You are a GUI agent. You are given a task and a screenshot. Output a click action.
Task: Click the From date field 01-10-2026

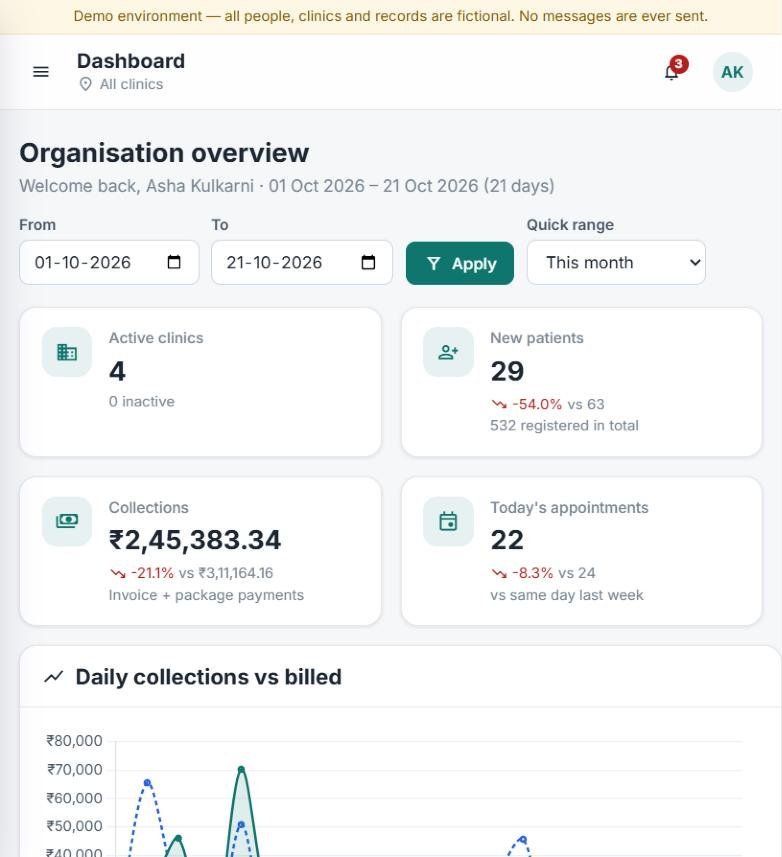pos(109,262)
